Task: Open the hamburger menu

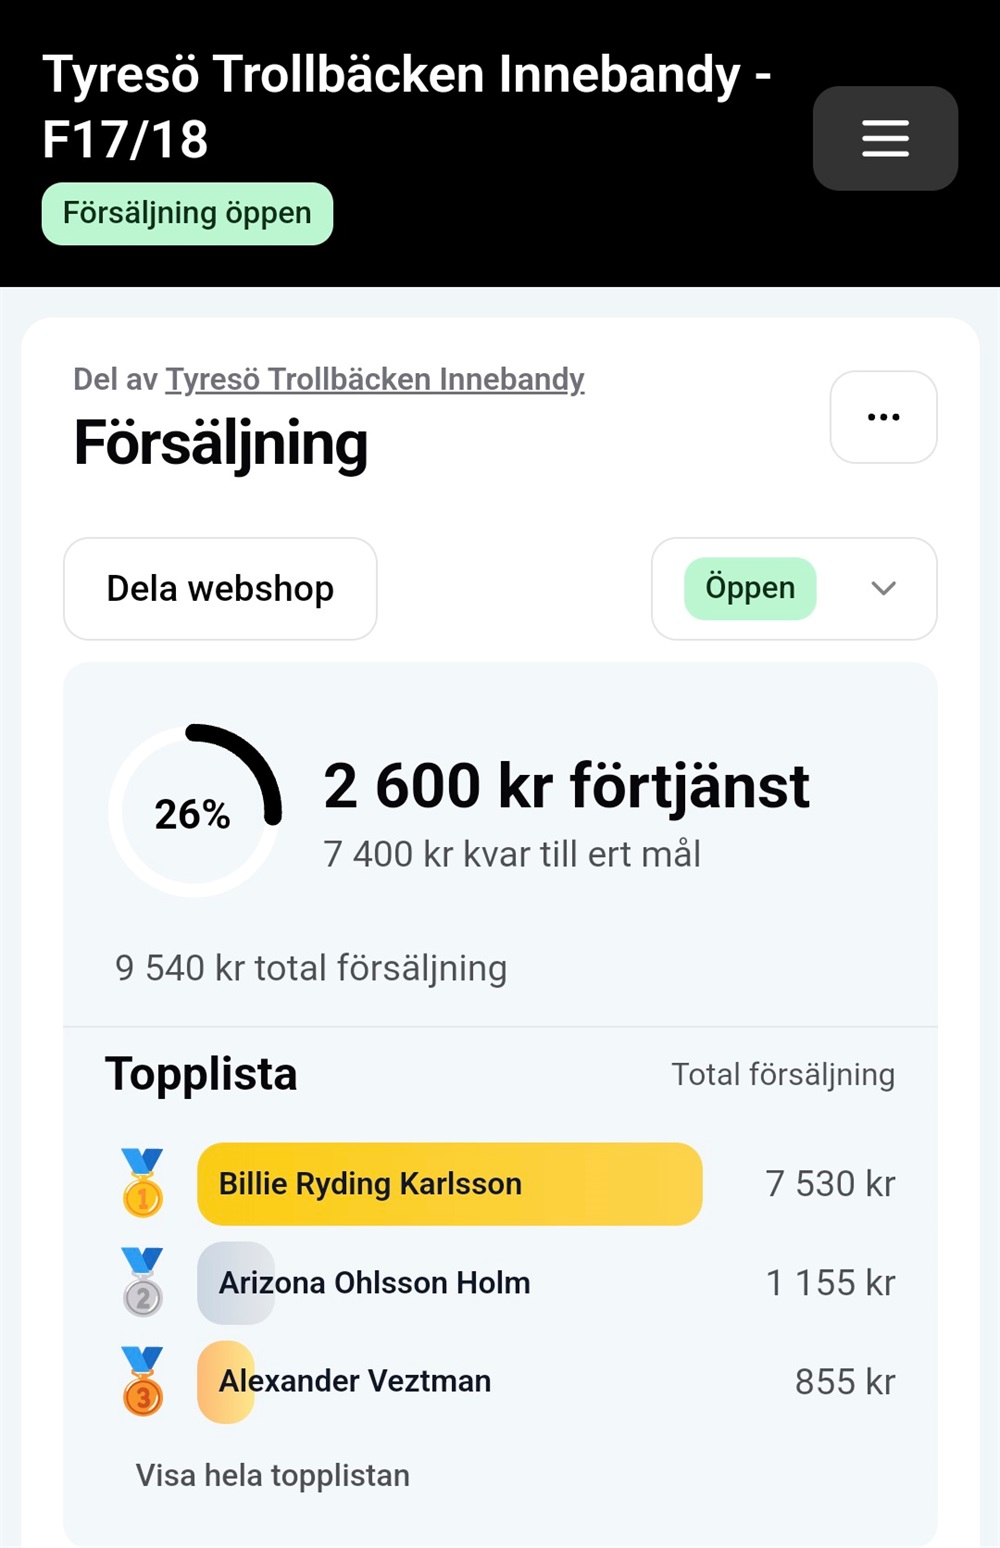Action: pyautogui.click(x=885, y=138)
